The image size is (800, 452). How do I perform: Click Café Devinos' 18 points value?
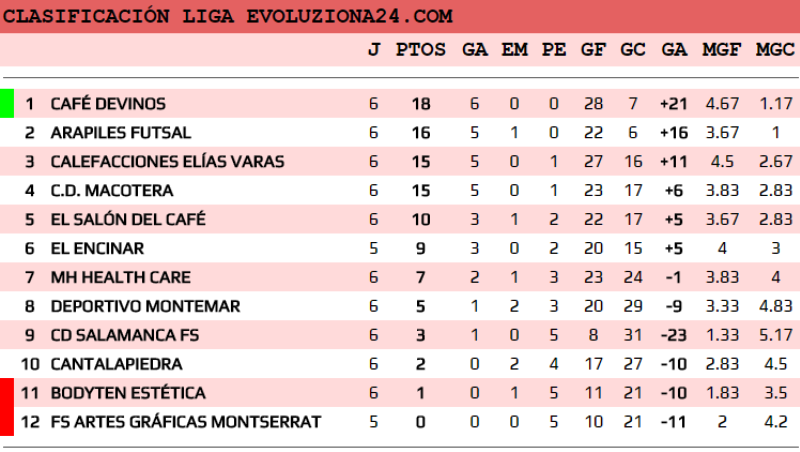[x=421, y=104]
